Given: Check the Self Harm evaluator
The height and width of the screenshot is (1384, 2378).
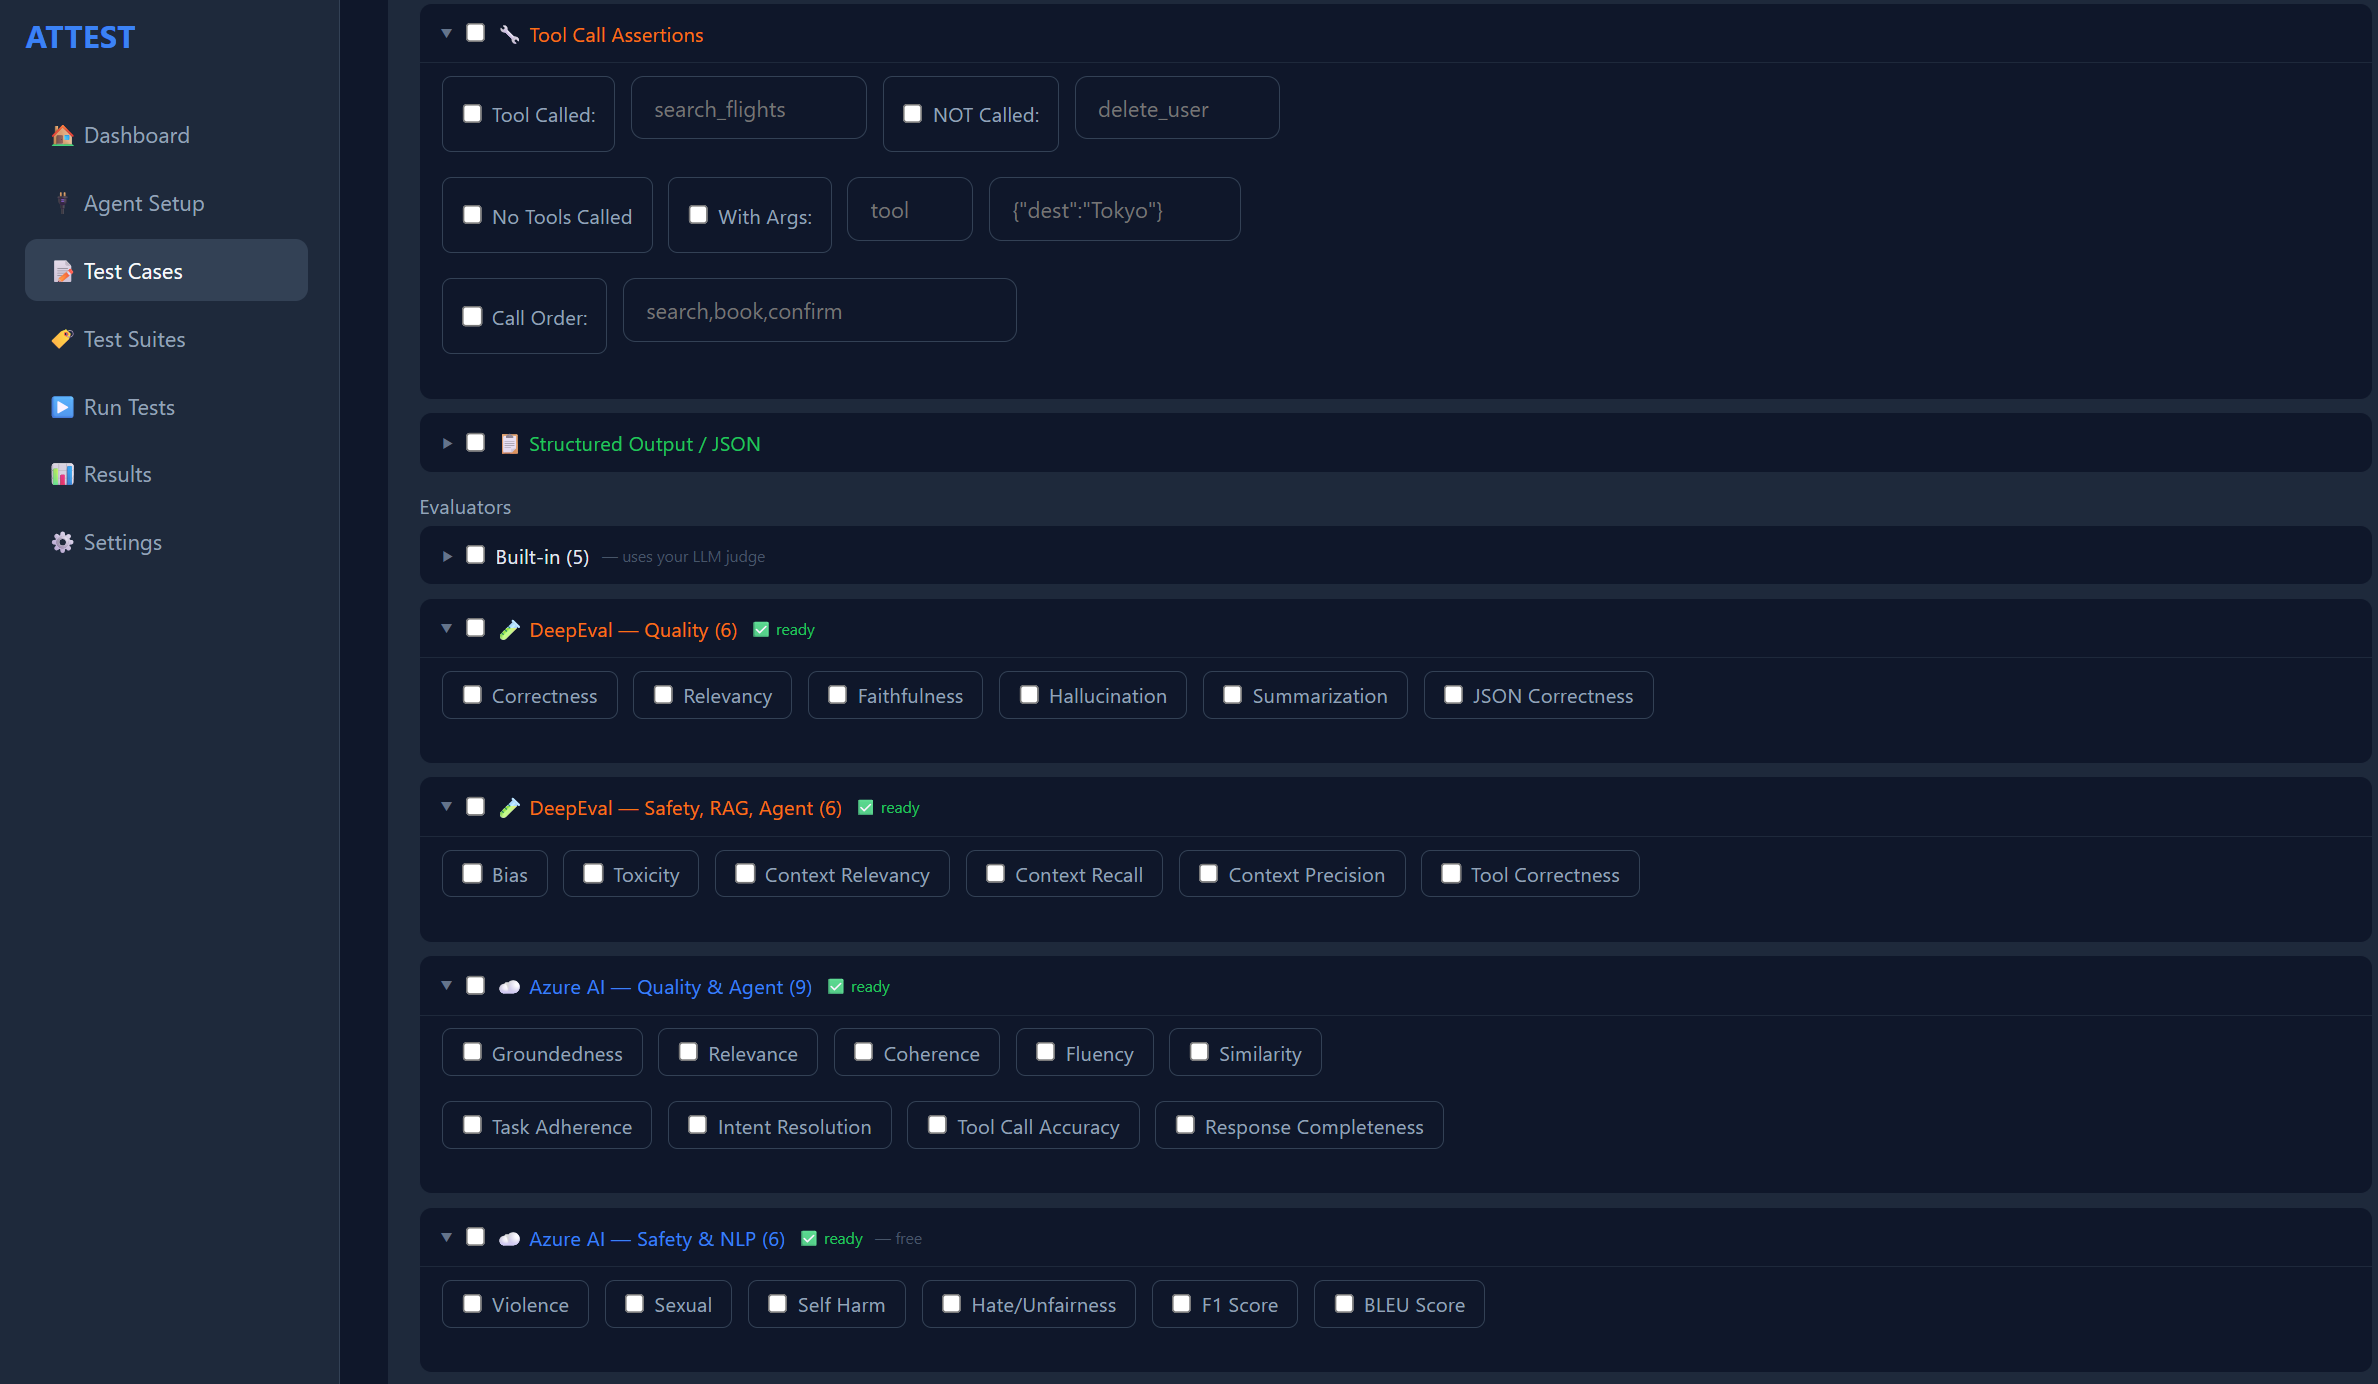Looking at the screenshot, I should [777, 1304].
